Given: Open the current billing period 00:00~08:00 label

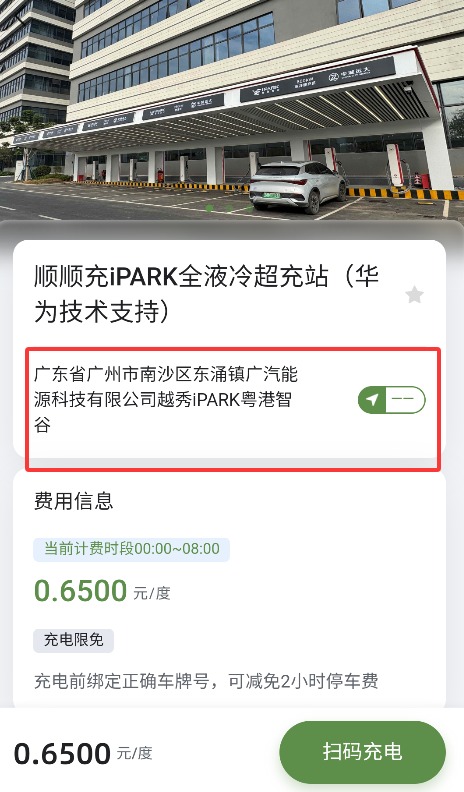Looking at the screenshot, I should point(131,549).
